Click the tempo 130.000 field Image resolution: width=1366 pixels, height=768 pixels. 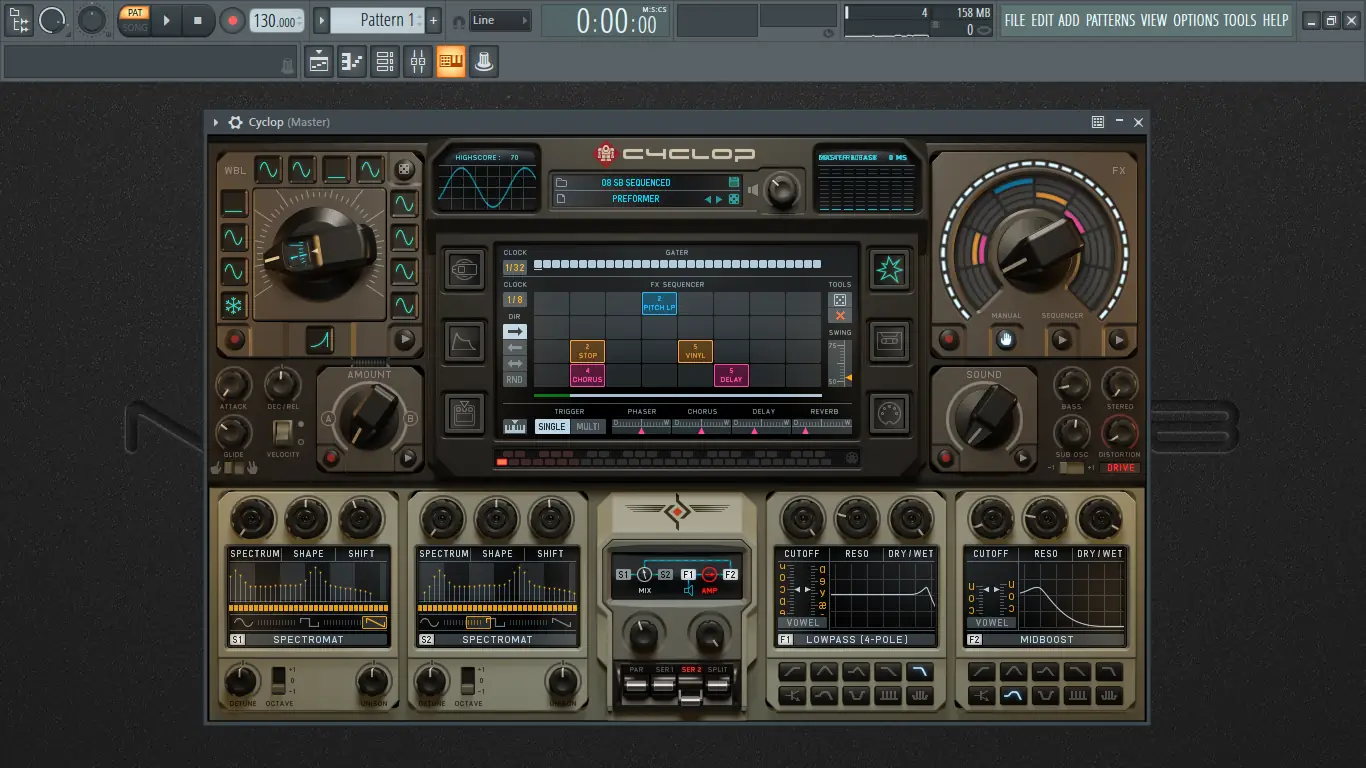click(276, 21)
